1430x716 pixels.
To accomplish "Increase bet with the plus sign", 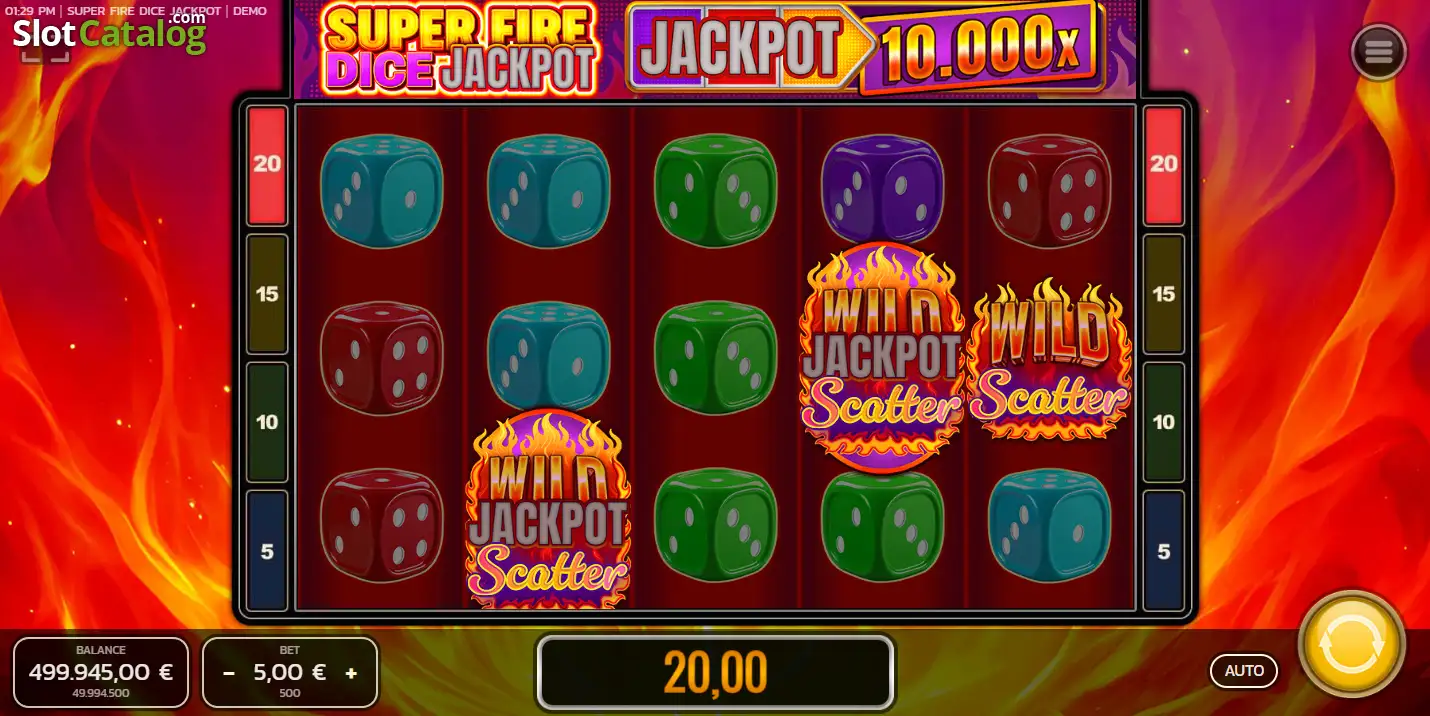I will pyautogui.click(x=351, y=673).
